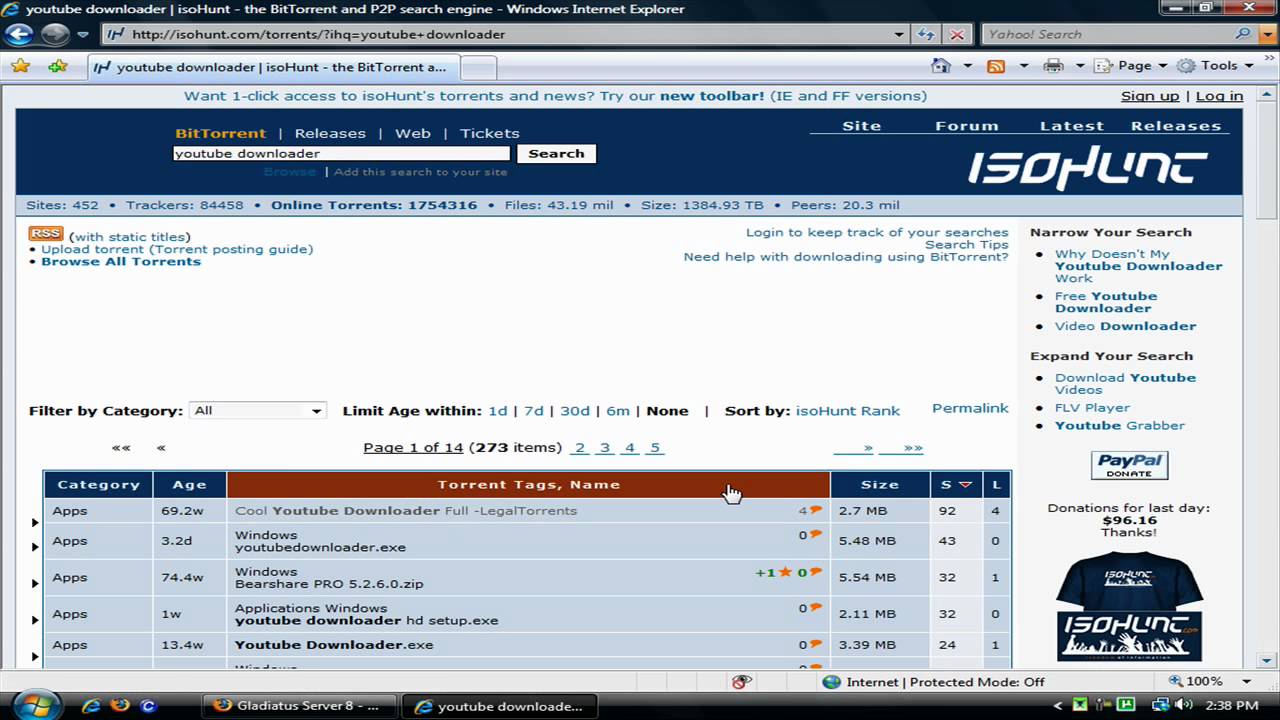Open the Tools menu dropdown

[x=1215, y=66]
